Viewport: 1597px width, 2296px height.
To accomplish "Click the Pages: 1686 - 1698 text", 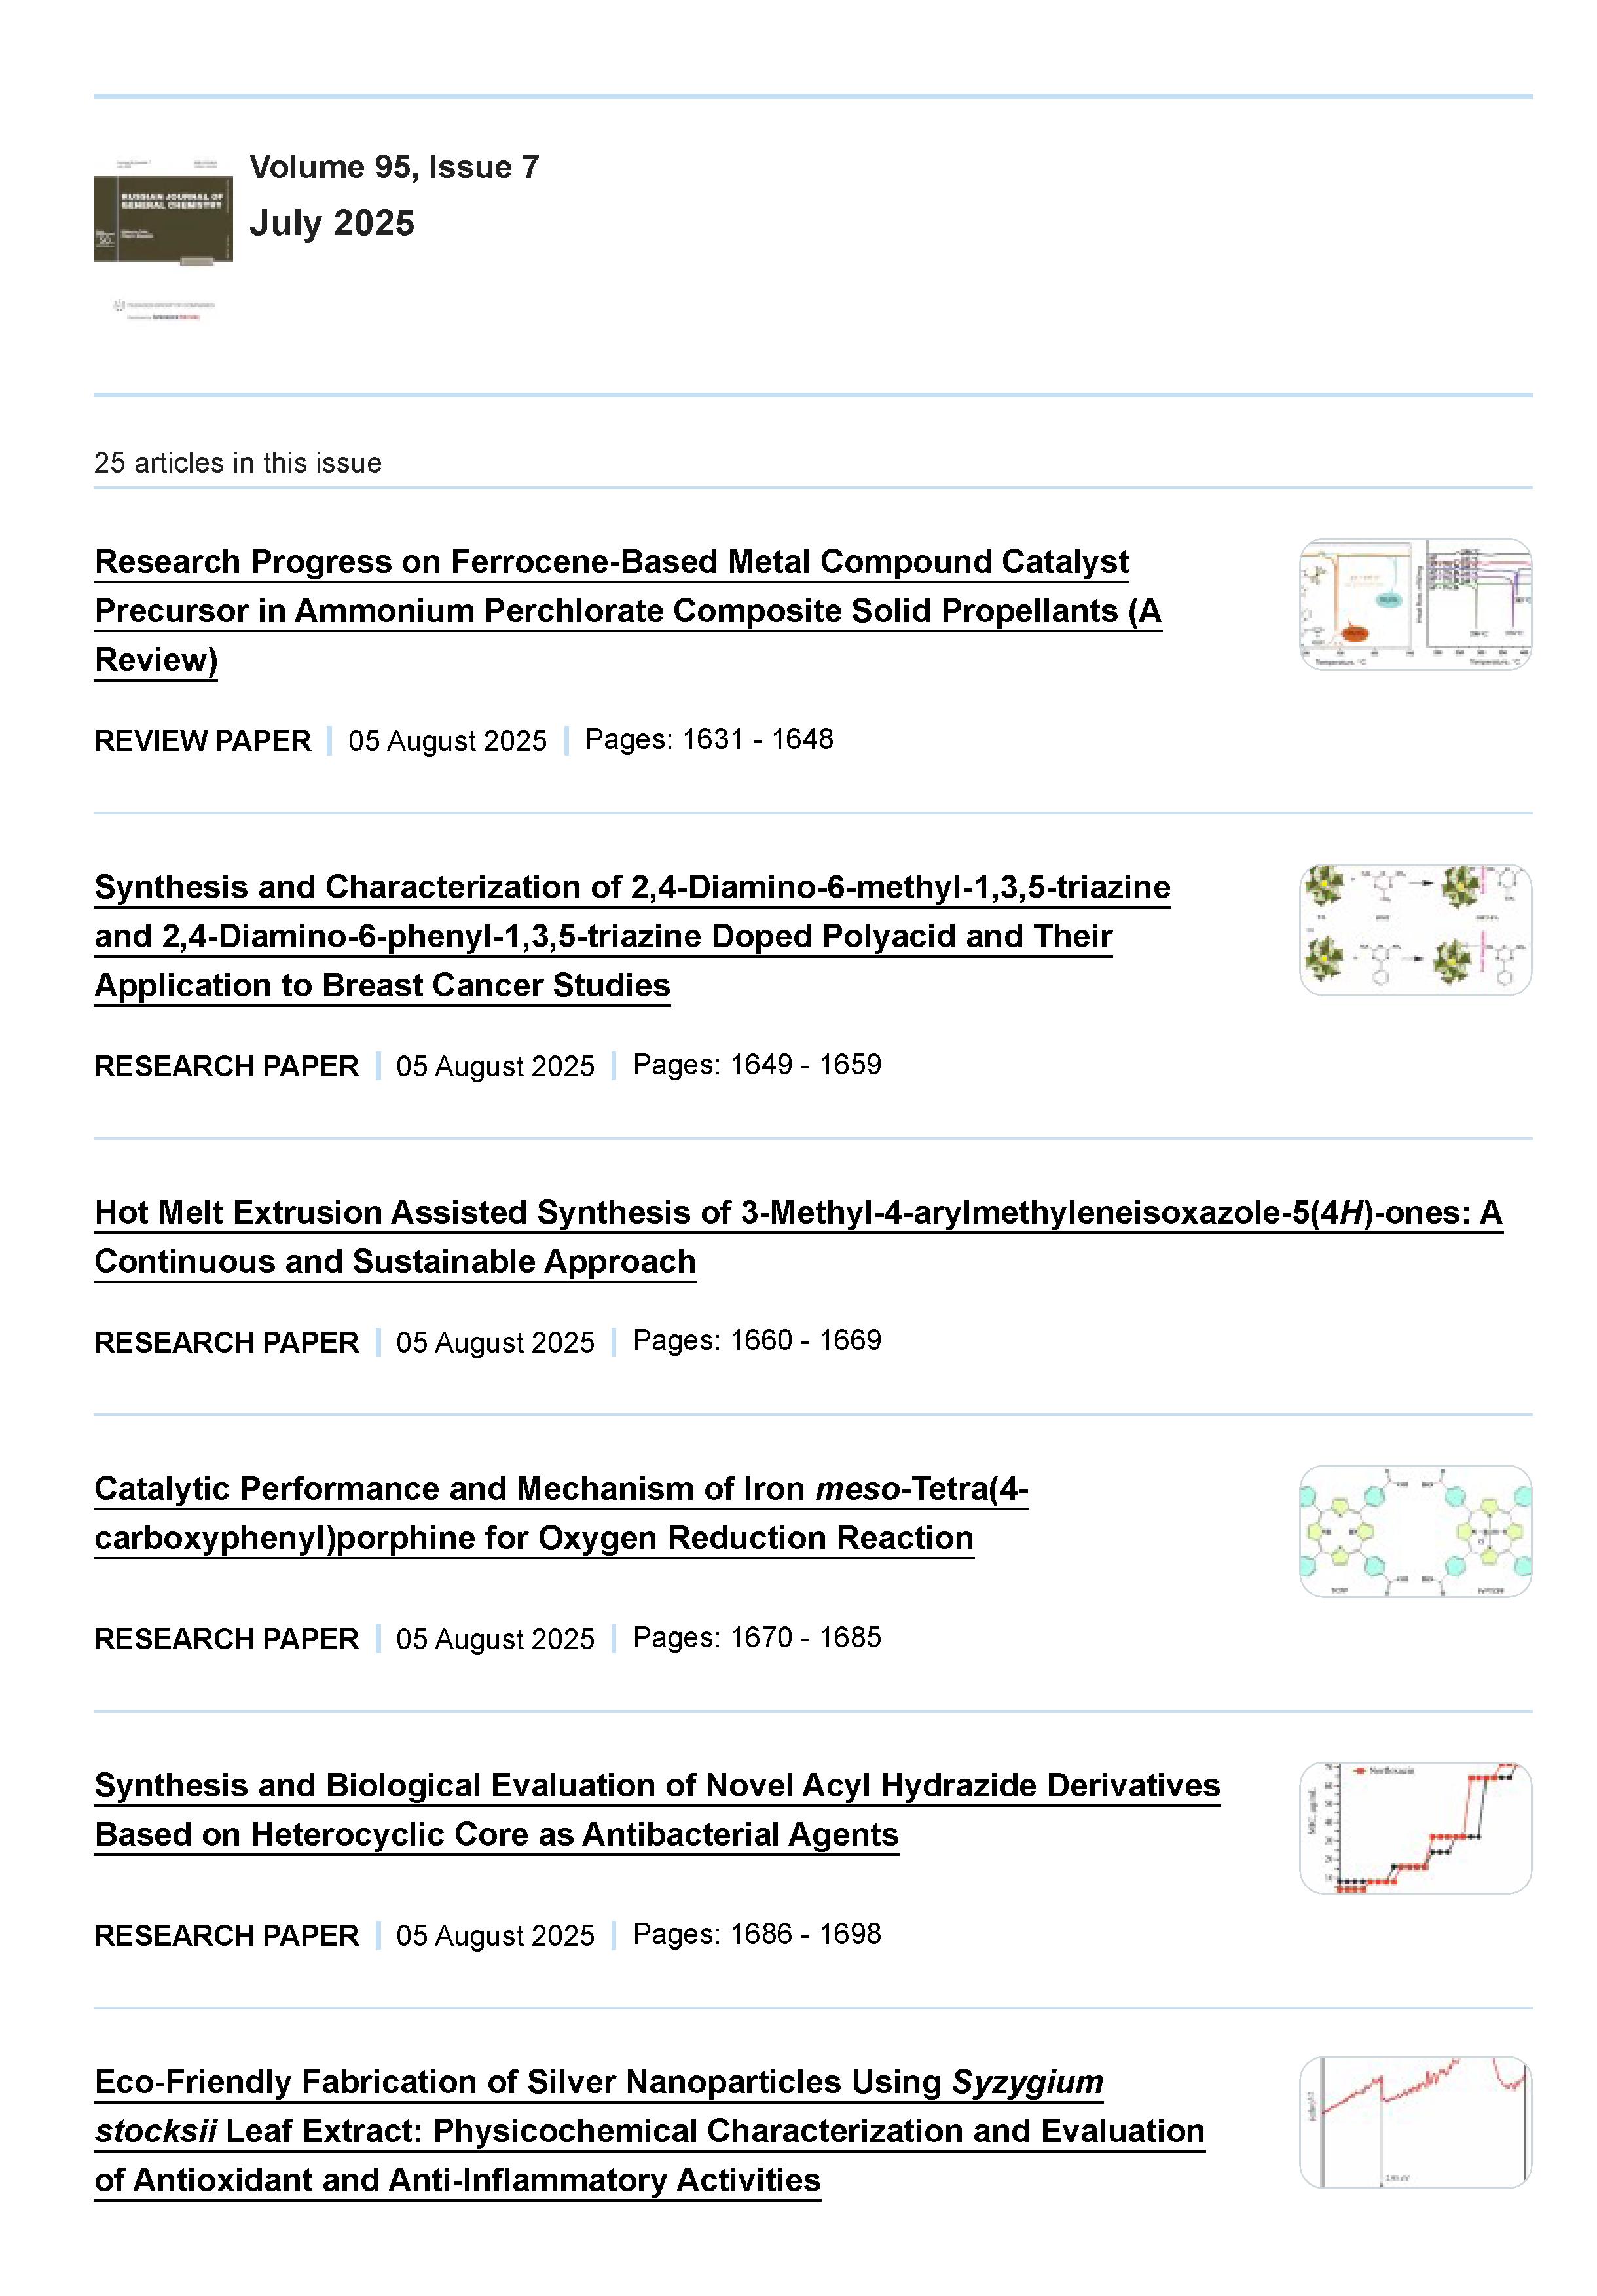I will pyautogui.click(x=756, y=1934).
